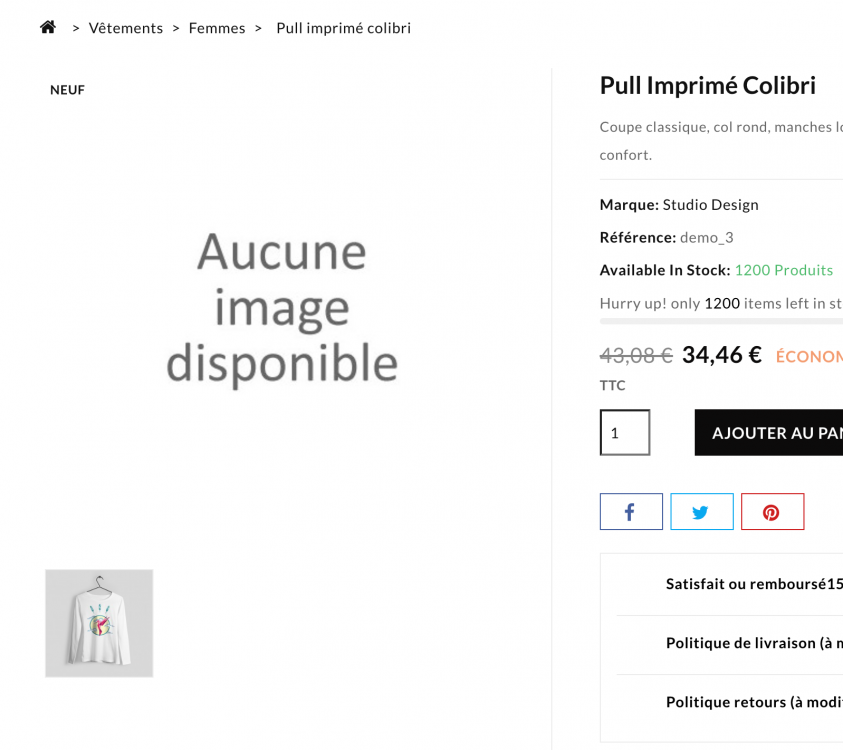843x750 pixels.
Task: Navigate to the Femmes category
Action: click(x=217, y=28)
